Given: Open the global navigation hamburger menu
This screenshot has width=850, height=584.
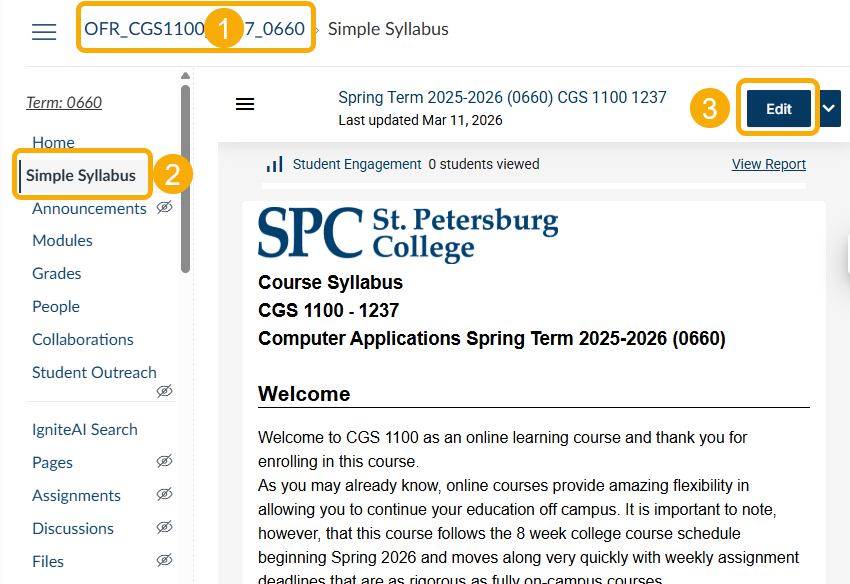Looking at the screenshot, I should coord(43,31).
